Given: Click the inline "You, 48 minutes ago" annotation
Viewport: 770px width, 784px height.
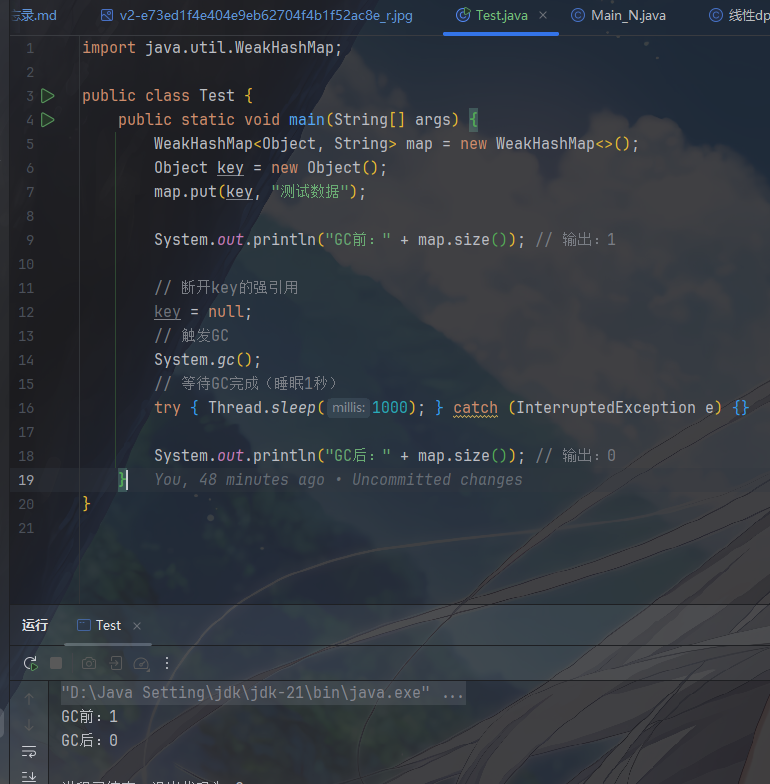Looking at the screenshot, I should 338,480.
